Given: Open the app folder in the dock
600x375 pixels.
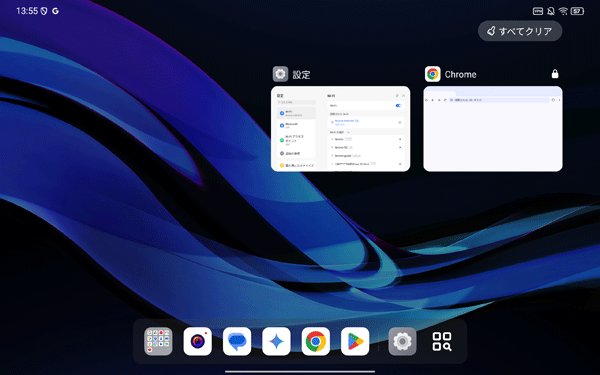Looking at the screenshot, I should [x=158, y=341].
